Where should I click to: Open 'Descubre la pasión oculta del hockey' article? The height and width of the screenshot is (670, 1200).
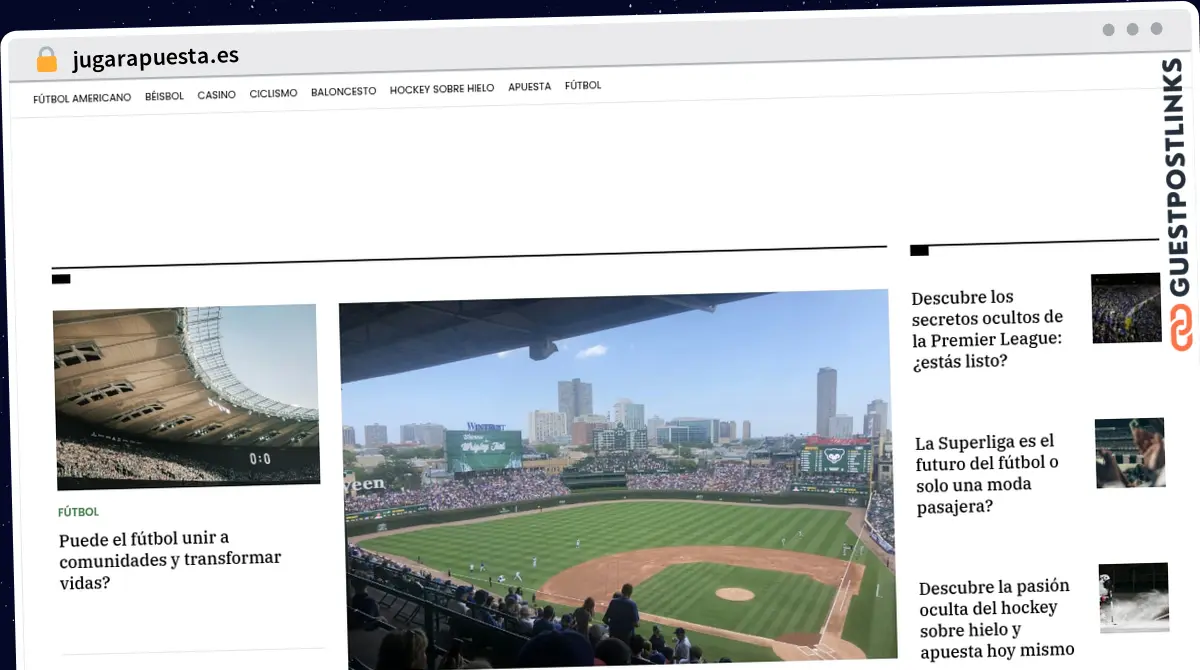[996, 618]
